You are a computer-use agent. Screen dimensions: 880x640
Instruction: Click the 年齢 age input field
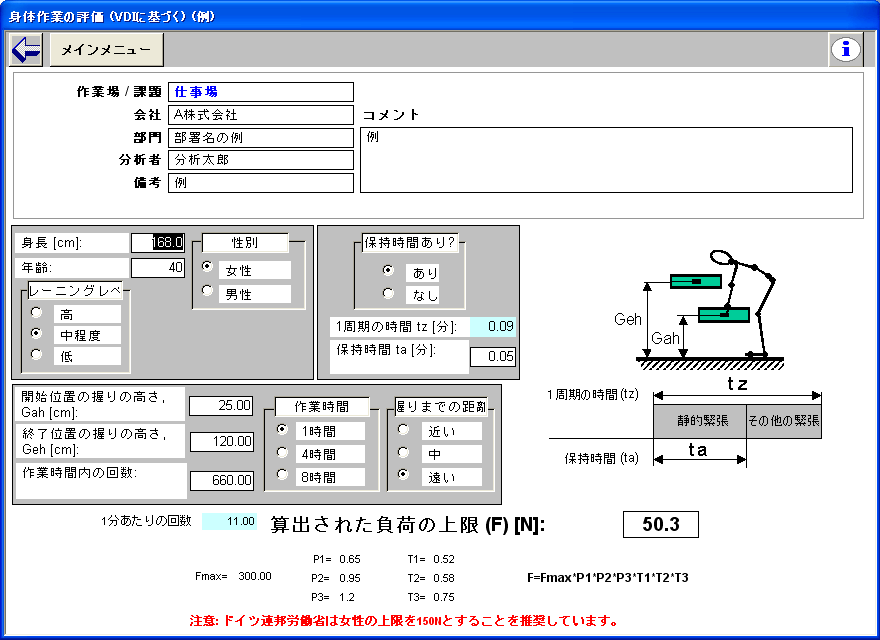coord(158,267)
